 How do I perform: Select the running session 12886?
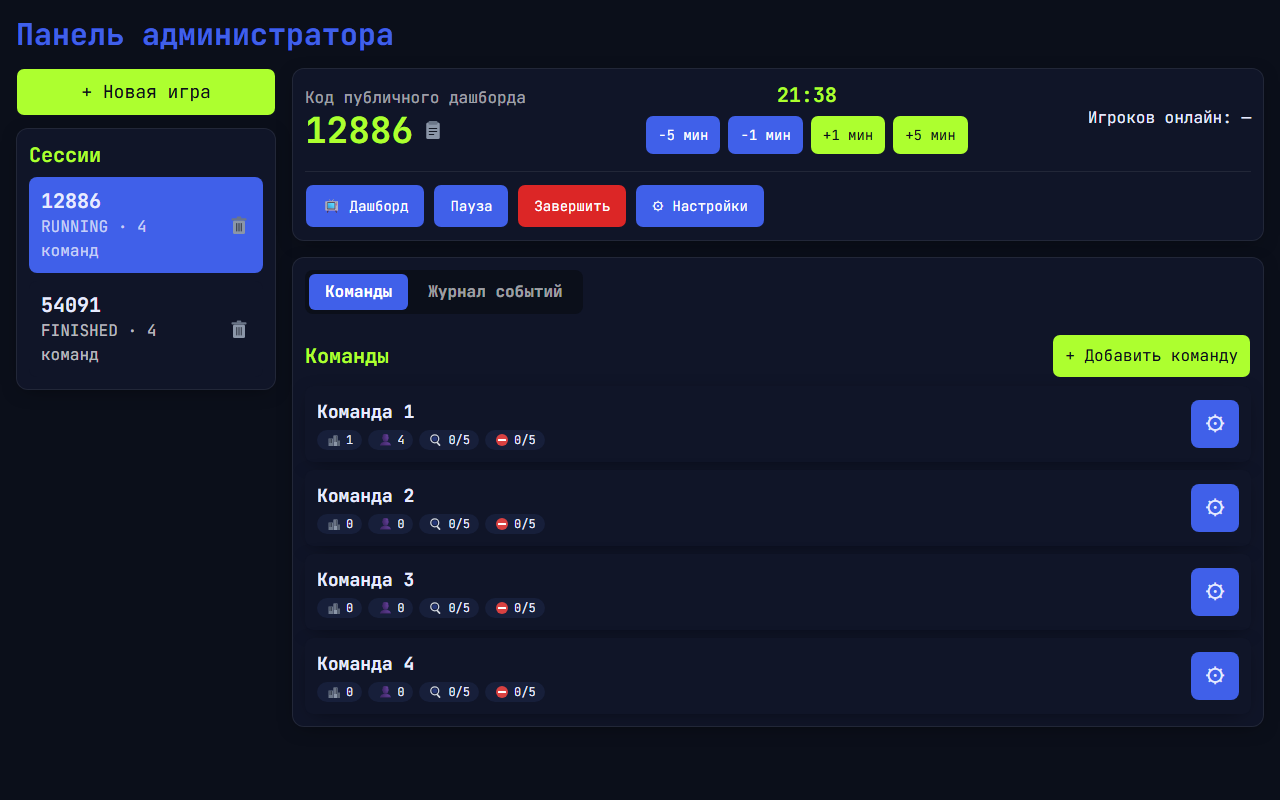(146, 225)
